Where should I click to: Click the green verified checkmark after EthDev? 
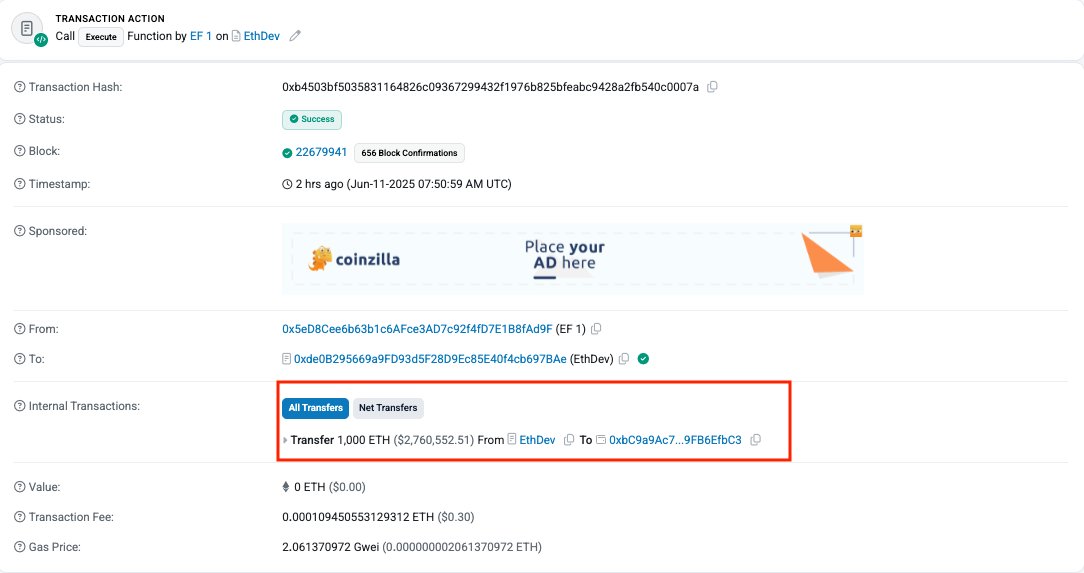tap(644, 359)
